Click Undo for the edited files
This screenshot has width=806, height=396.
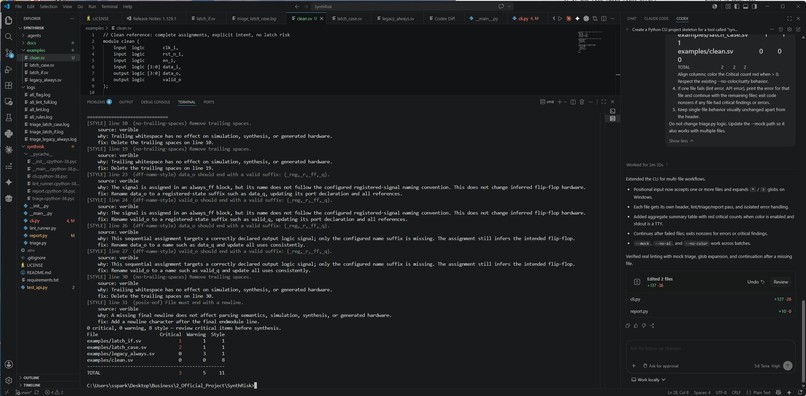pyautogui.click(x=755, y=282)
